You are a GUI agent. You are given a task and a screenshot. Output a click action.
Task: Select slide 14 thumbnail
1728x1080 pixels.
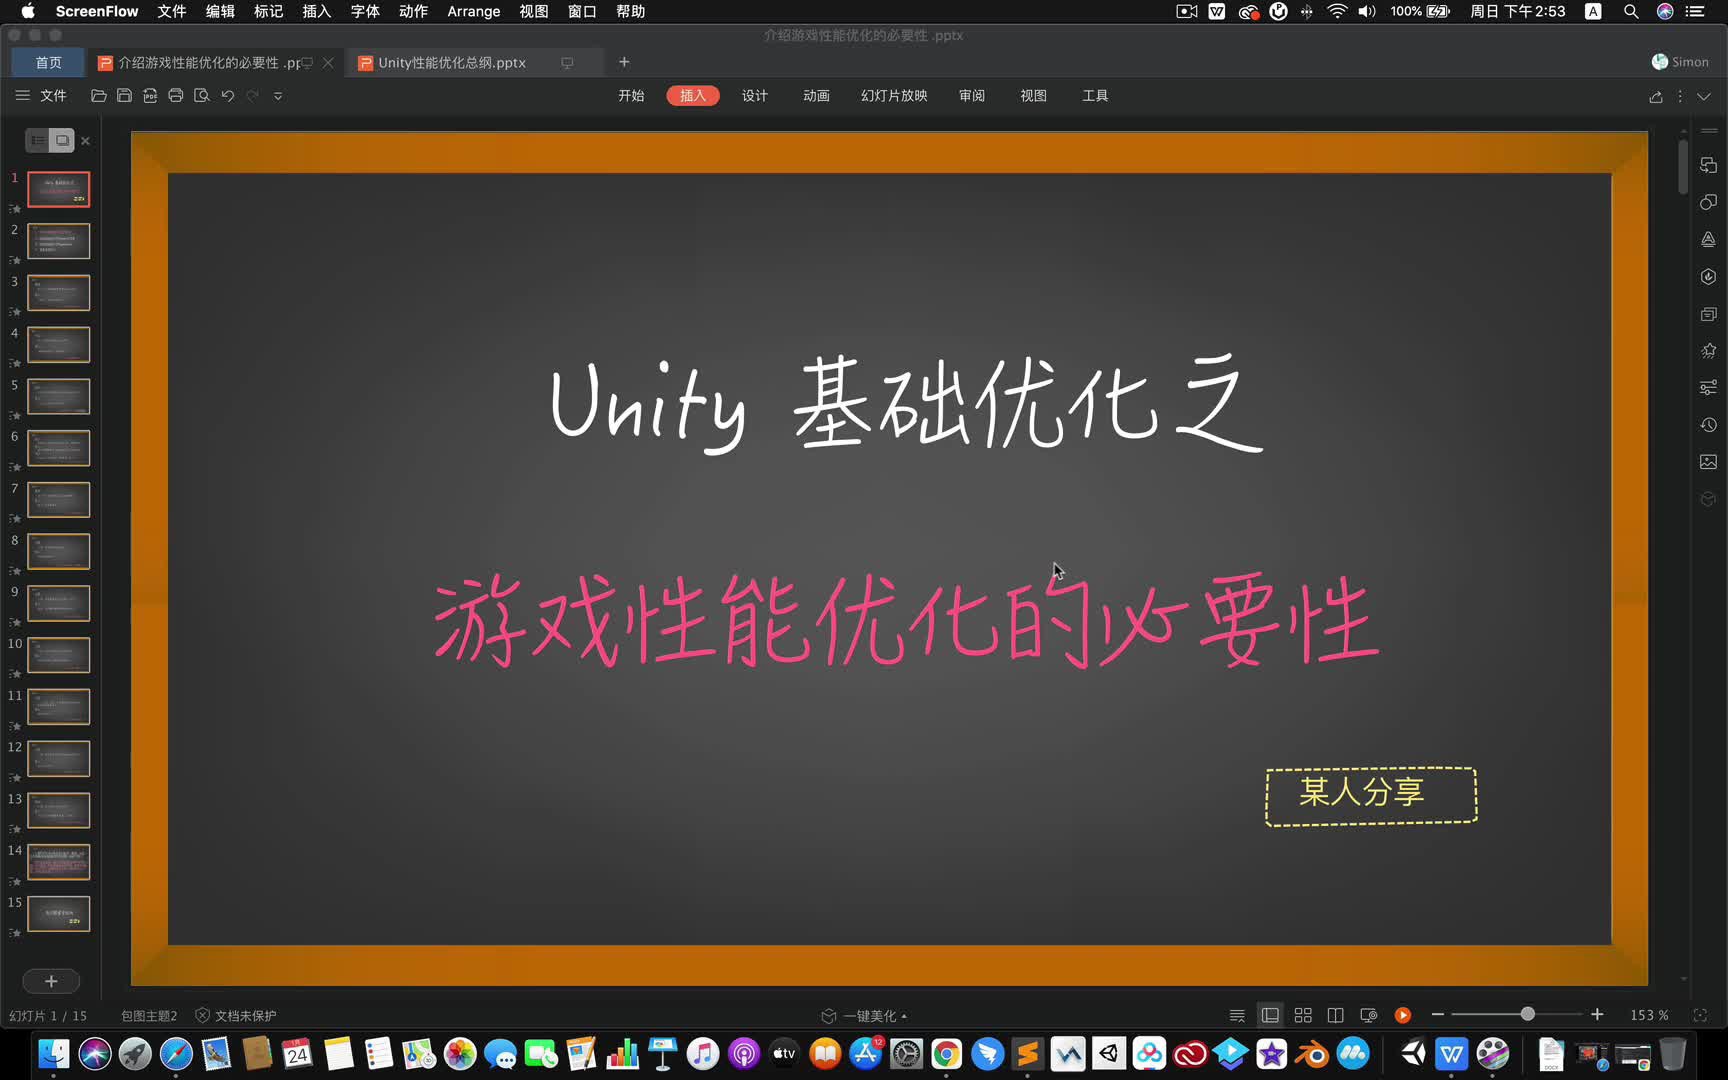pos(58,862)
